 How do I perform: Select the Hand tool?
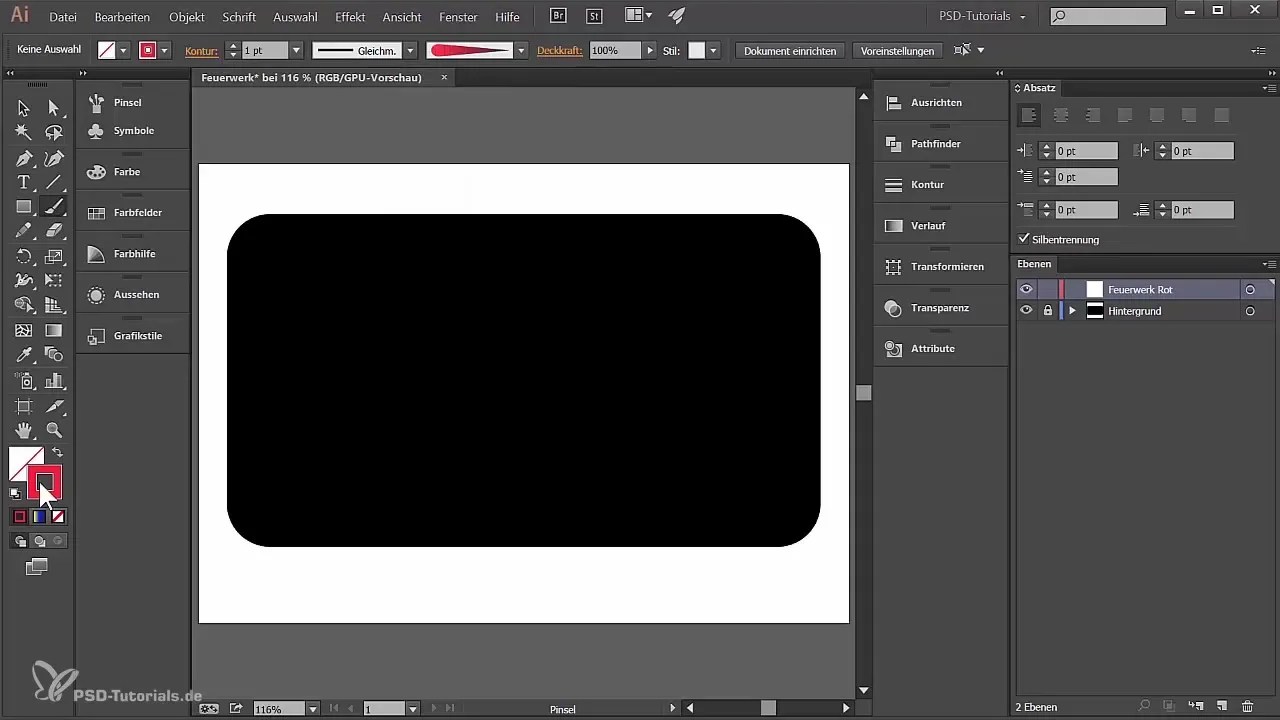pyautogui.click(x=23, y=430)
